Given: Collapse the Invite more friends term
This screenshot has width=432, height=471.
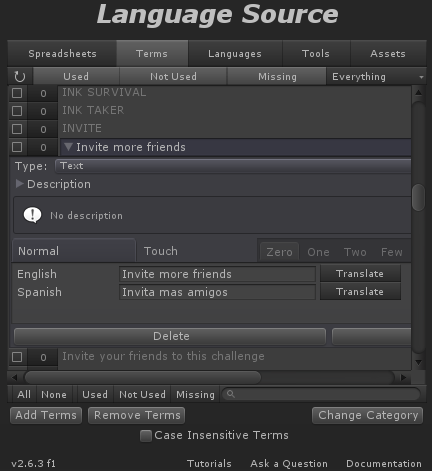Looking at the screenshot, I should pyautogui.click(x=68, y=147).
